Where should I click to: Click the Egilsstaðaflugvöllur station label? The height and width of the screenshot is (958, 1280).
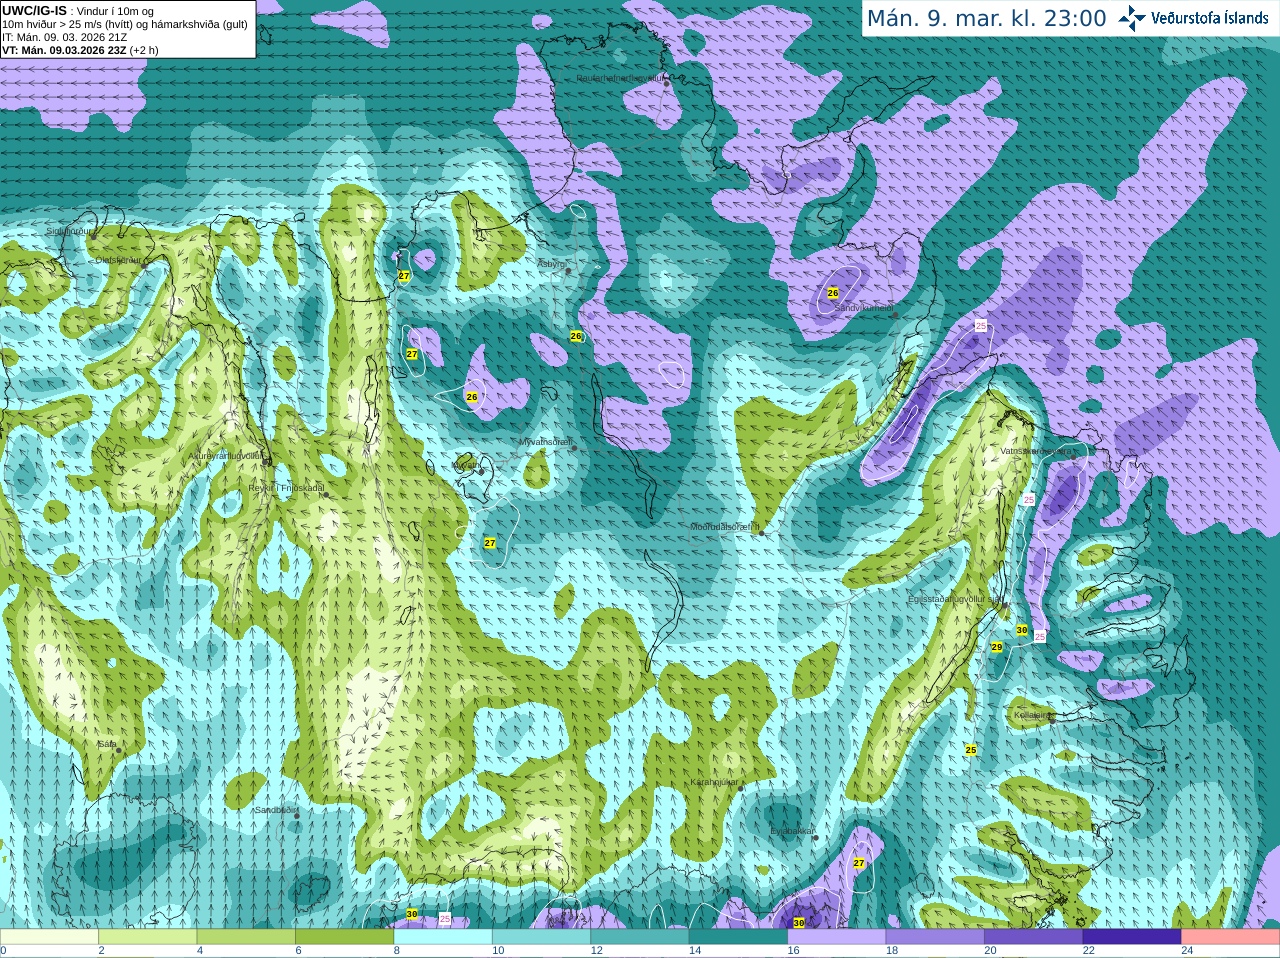[955, 599]
